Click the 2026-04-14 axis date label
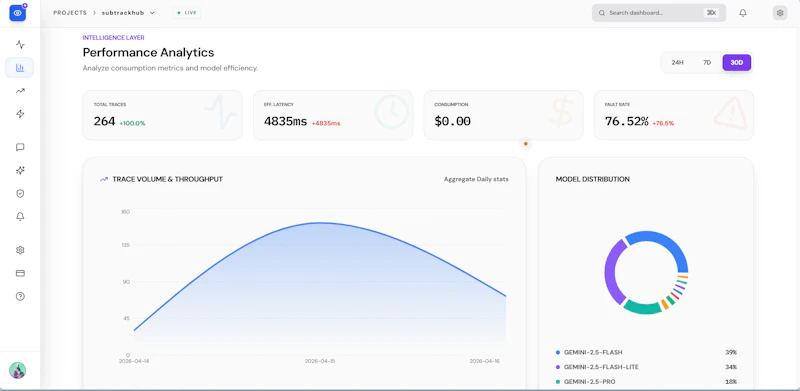 (134, 361)
